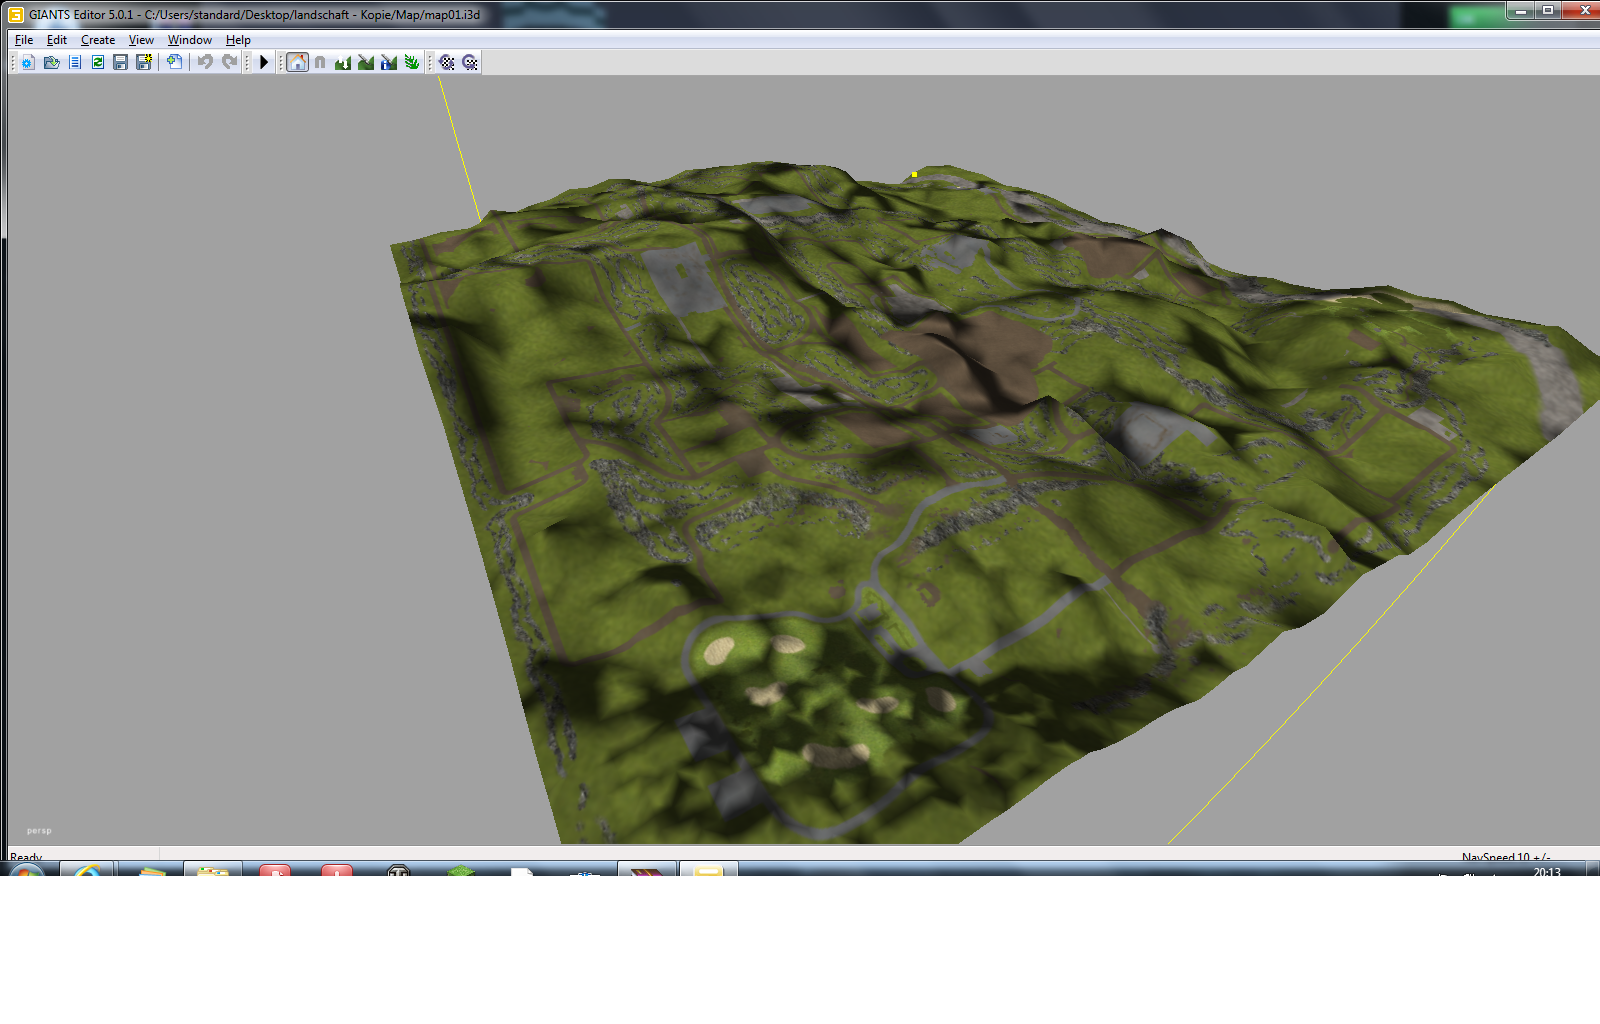1600x1024 pixels.
Task: Open the File menu
Action: pos(24,40)
